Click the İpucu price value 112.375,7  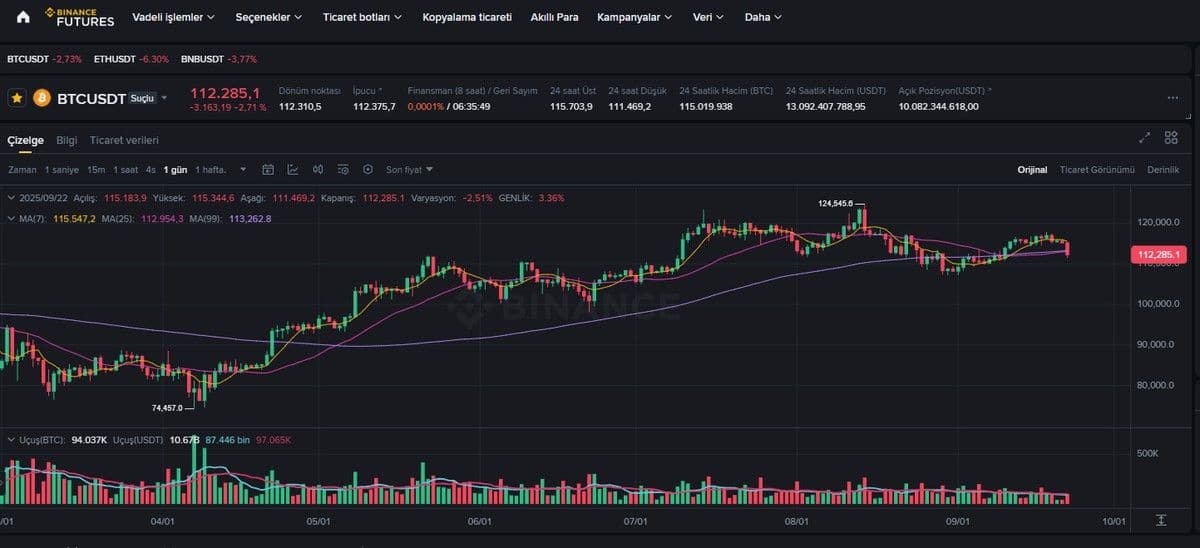(374, 106)
